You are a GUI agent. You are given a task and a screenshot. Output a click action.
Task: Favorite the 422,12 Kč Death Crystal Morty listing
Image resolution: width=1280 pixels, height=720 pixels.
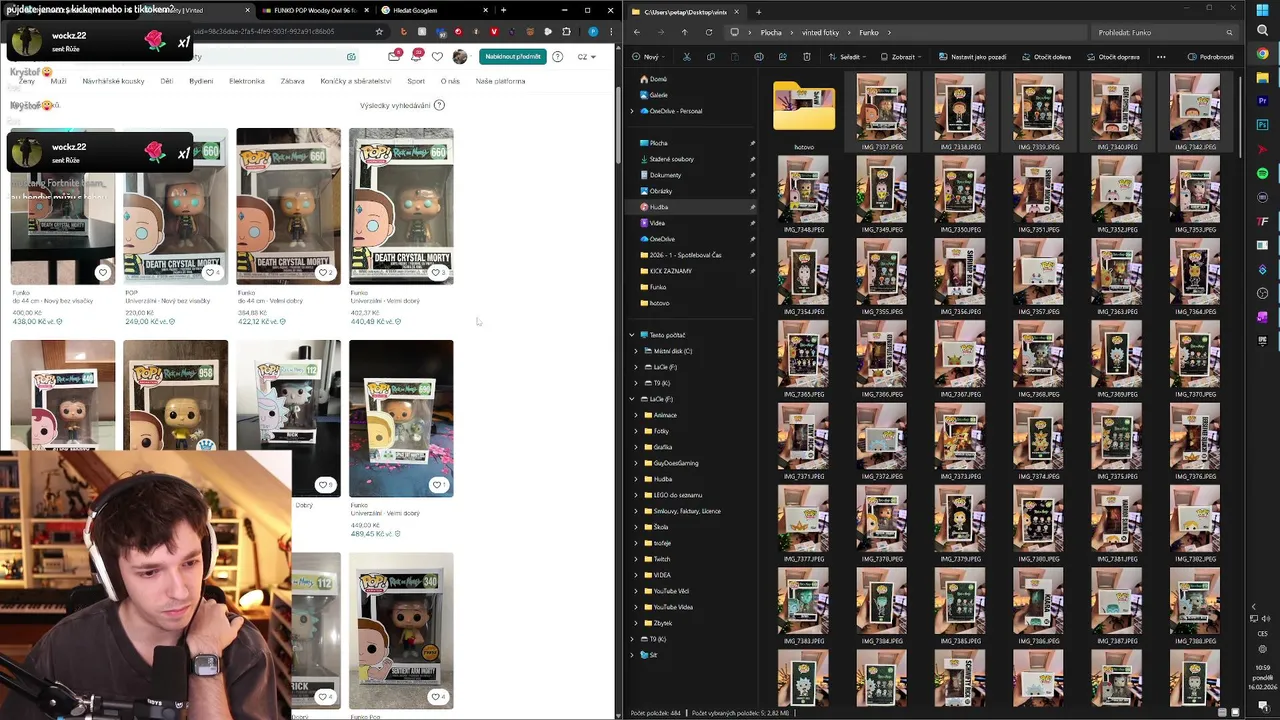[x=324, y=272]
